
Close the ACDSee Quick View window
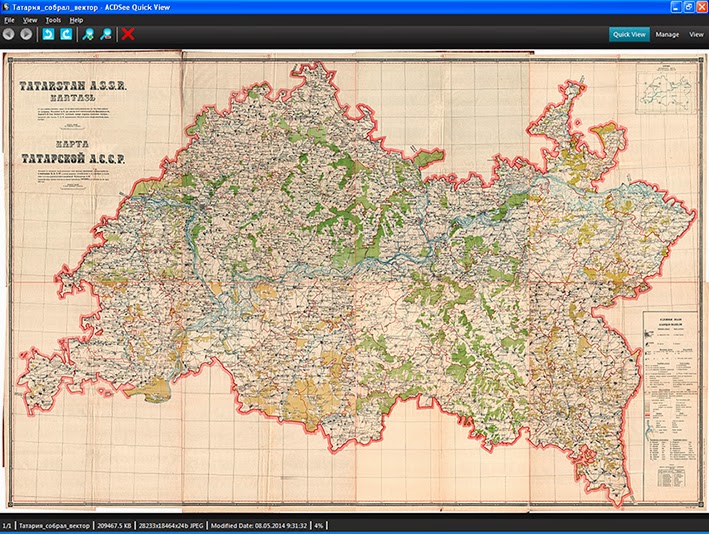[x=701, y=7]
